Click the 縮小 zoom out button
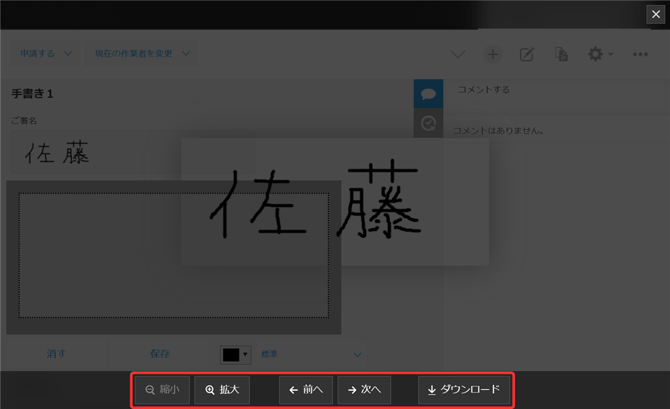 [161, 389]
